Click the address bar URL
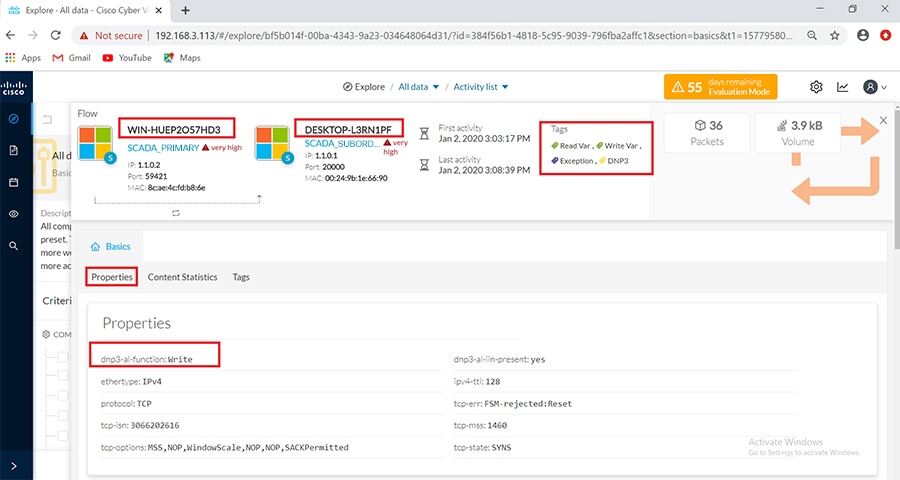Screen dimensions: 900x480 pos(474,36)
